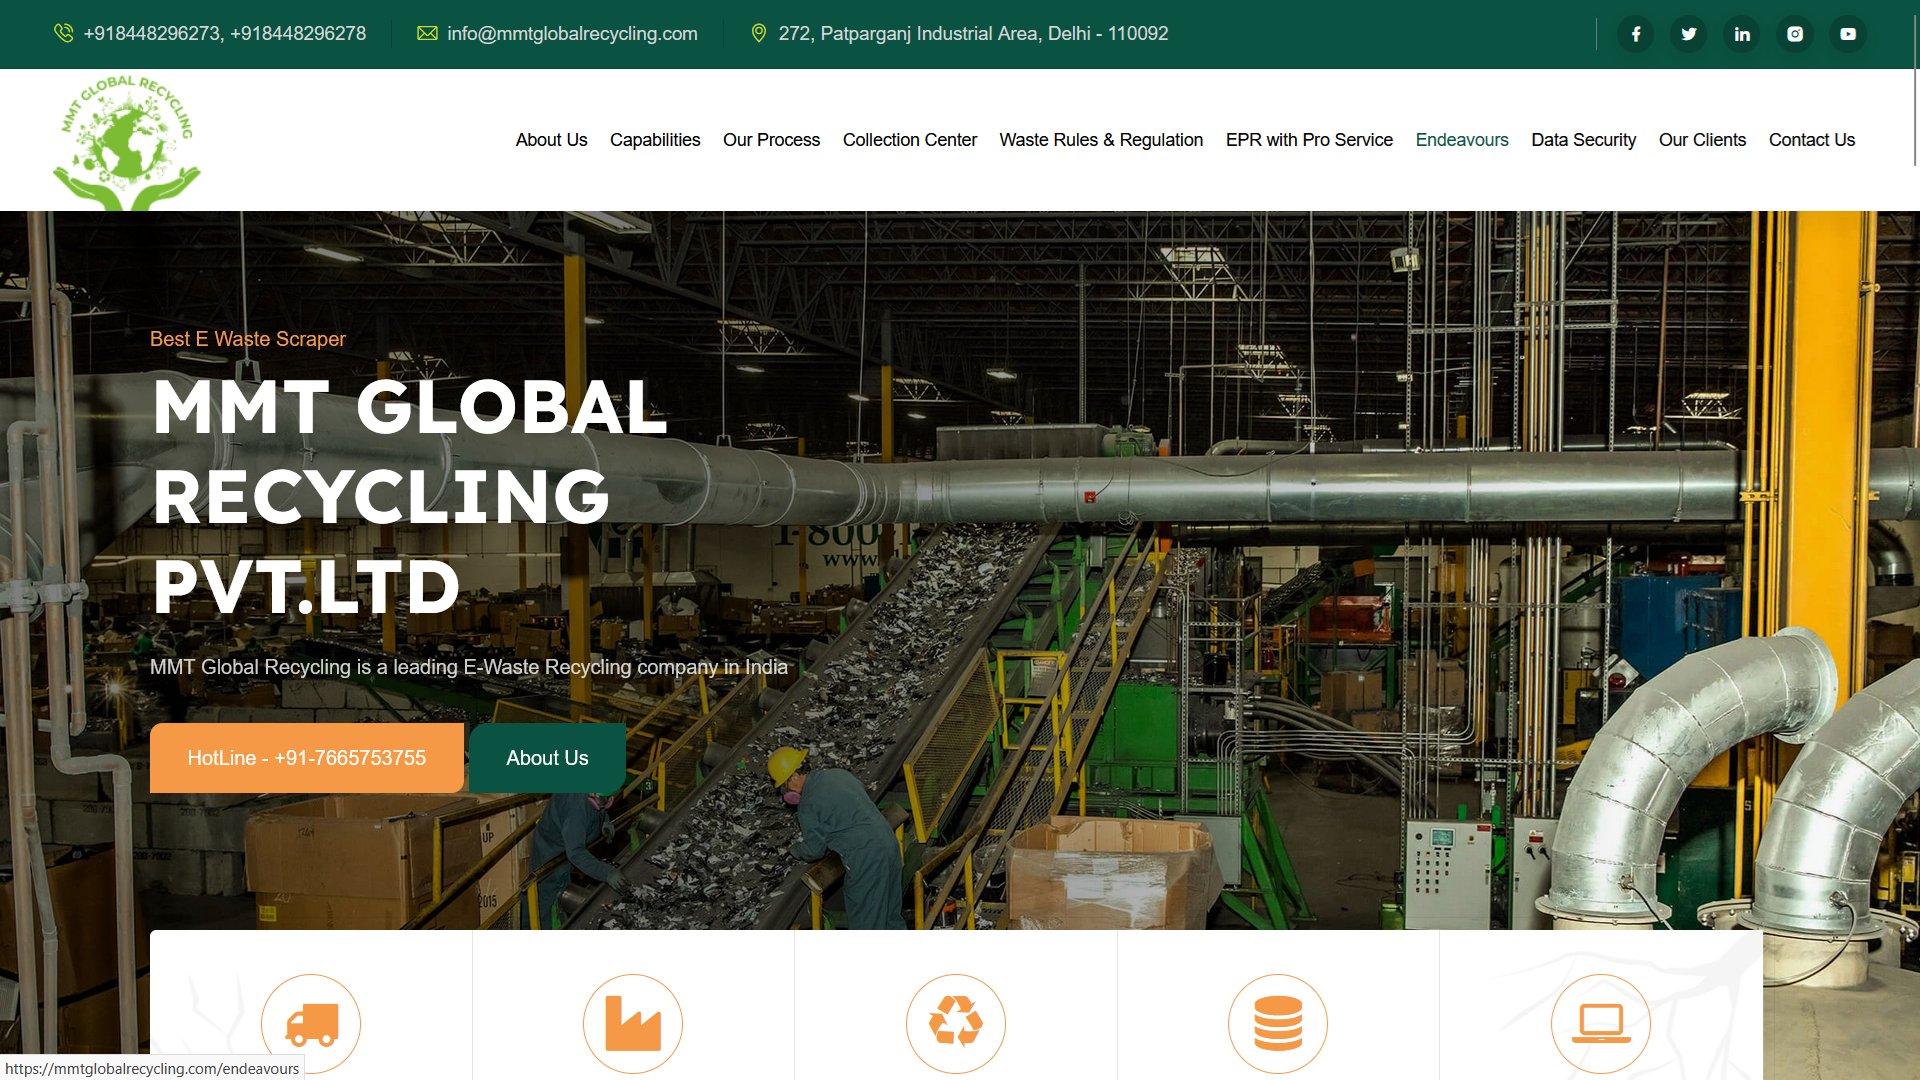Open the Capabilities menu item
Viewport: 1920px width, 1080px height.
(655, 140)
